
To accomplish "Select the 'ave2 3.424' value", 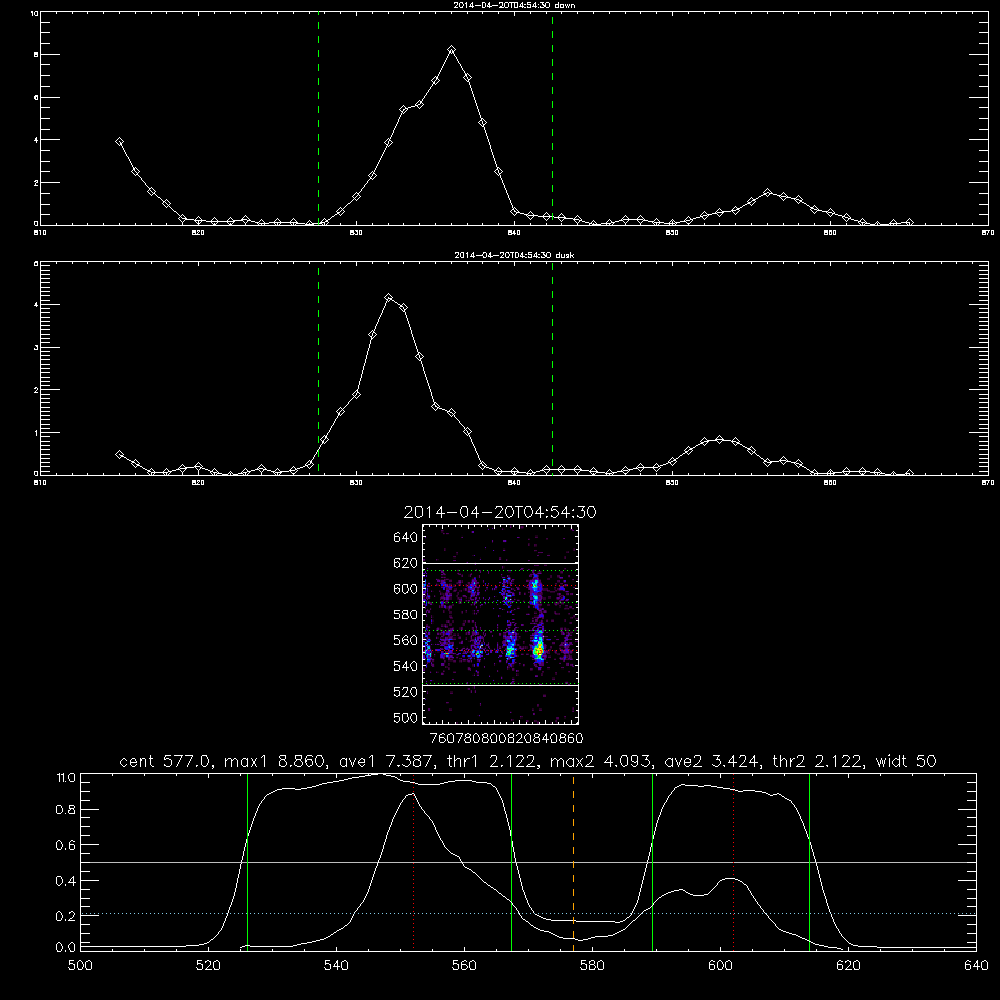I will (711, 761).
